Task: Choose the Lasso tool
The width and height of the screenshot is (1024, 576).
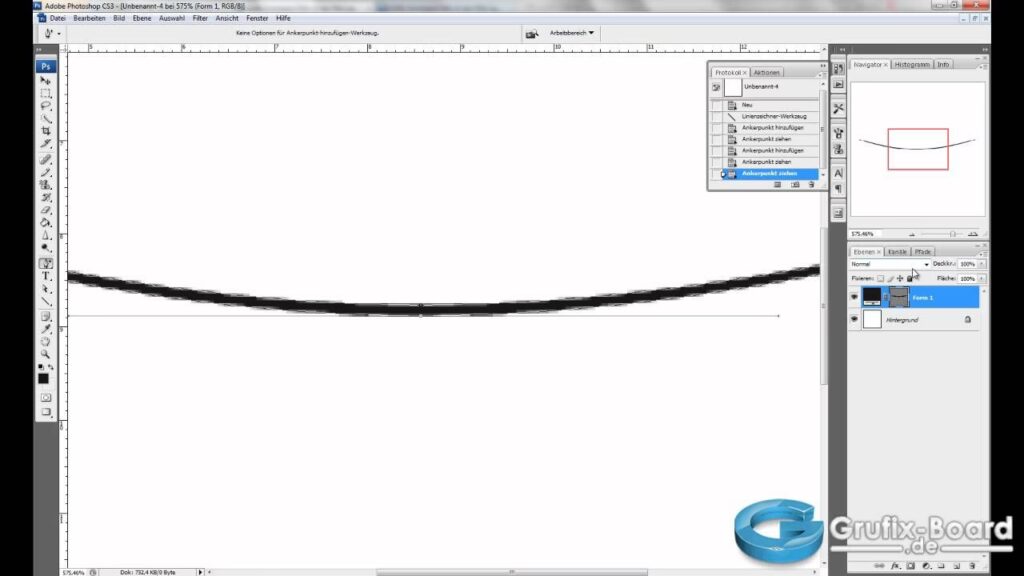Action: tap(46, 105)
